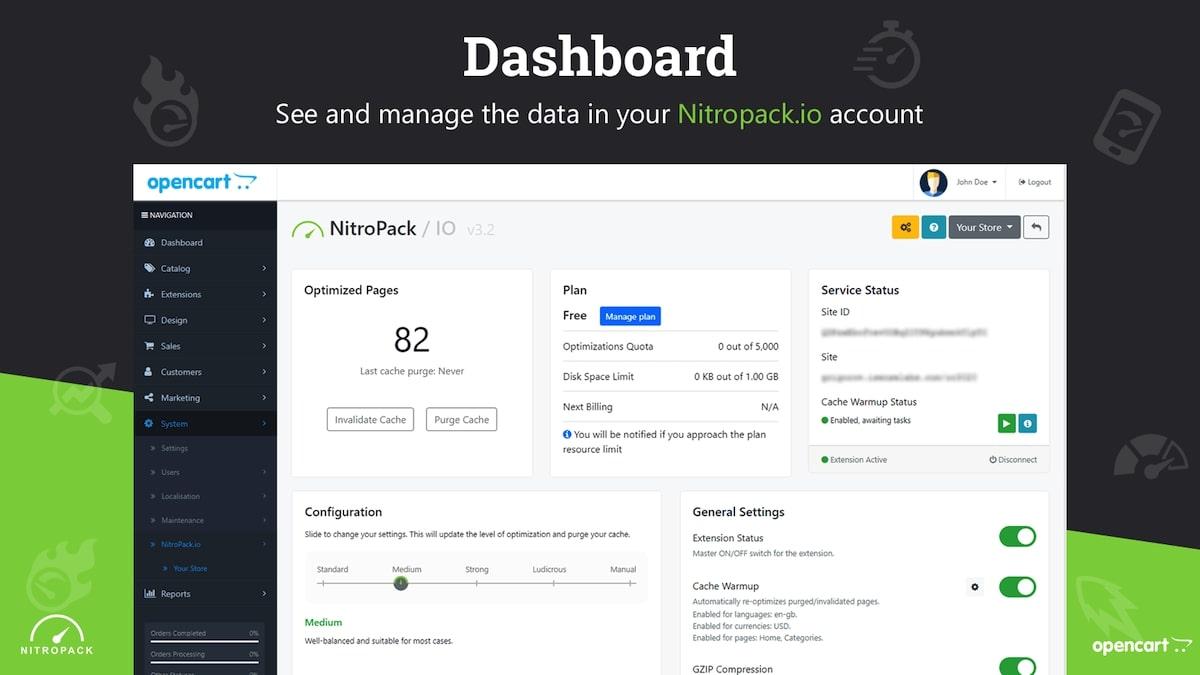The width and height of the screenshot is (1200, 675).
Task: Click the Reports chart icon
Action: [150, 594]
